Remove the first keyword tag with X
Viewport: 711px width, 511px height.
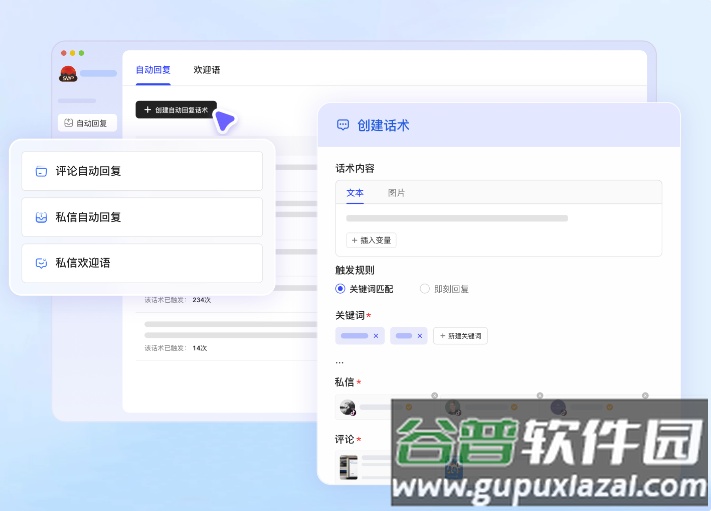click(376, 336)
